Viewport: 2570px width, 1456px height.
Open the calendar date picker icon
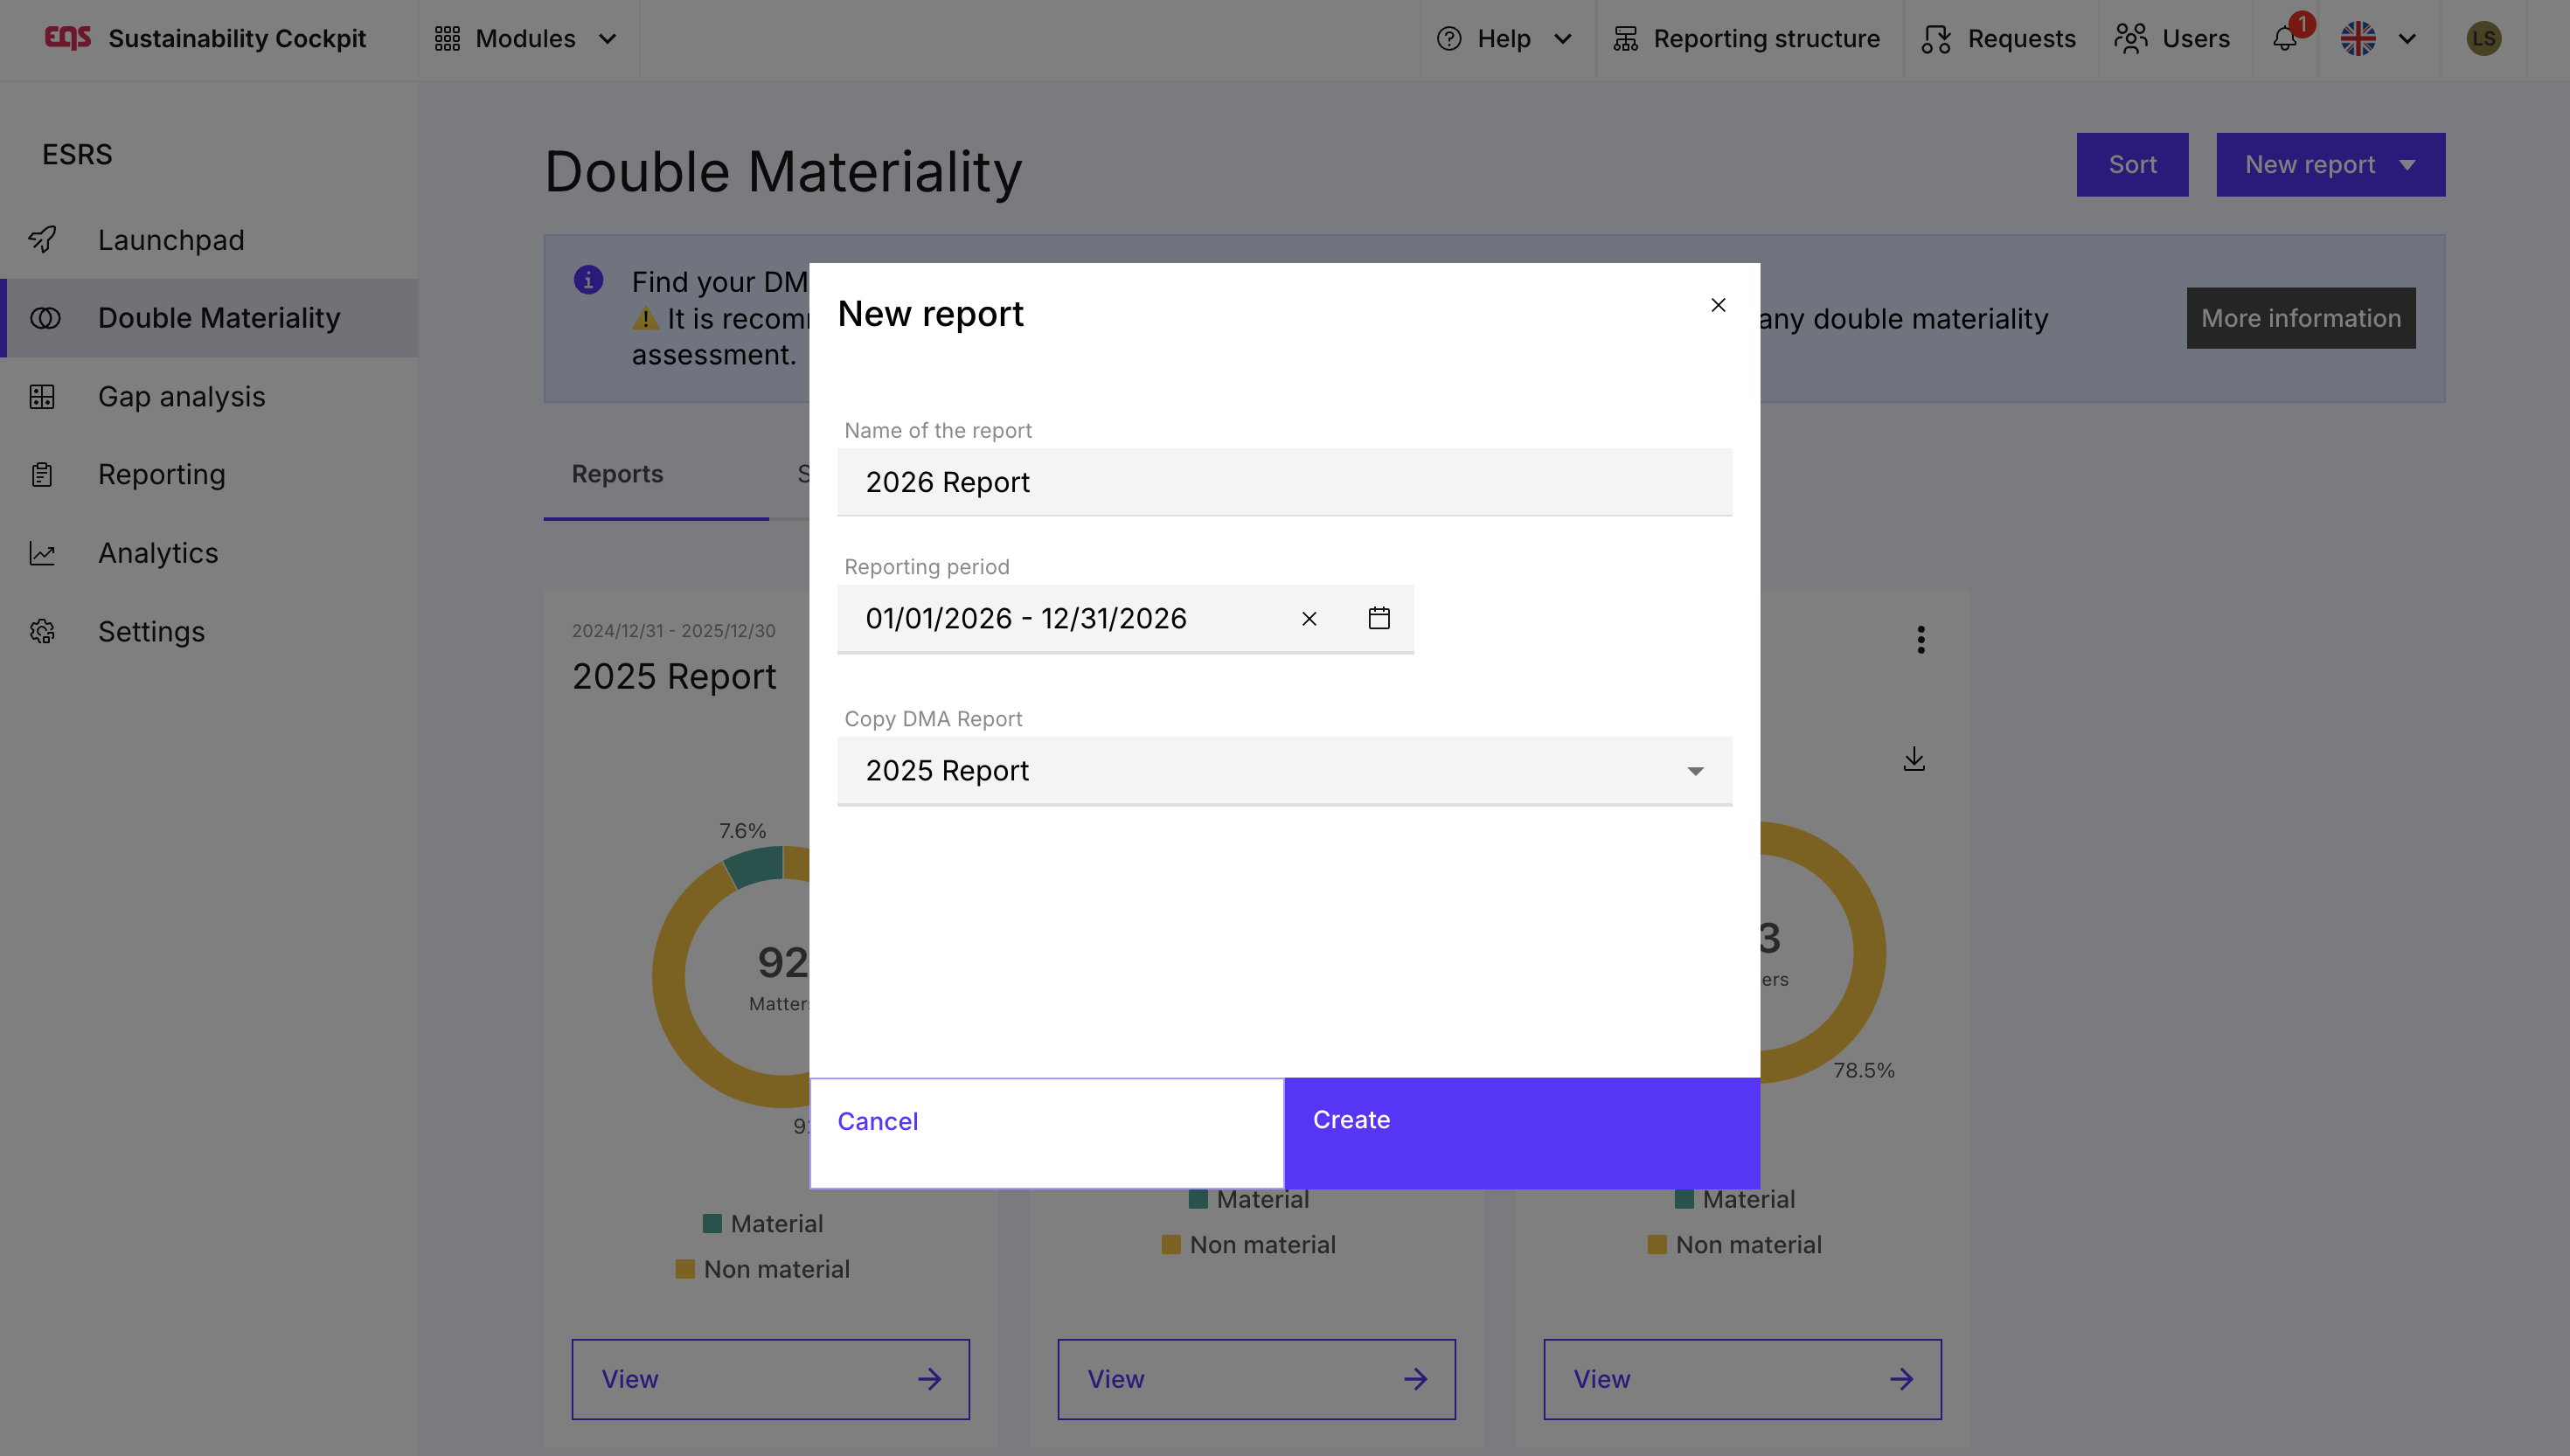[x=1379, y=618]
